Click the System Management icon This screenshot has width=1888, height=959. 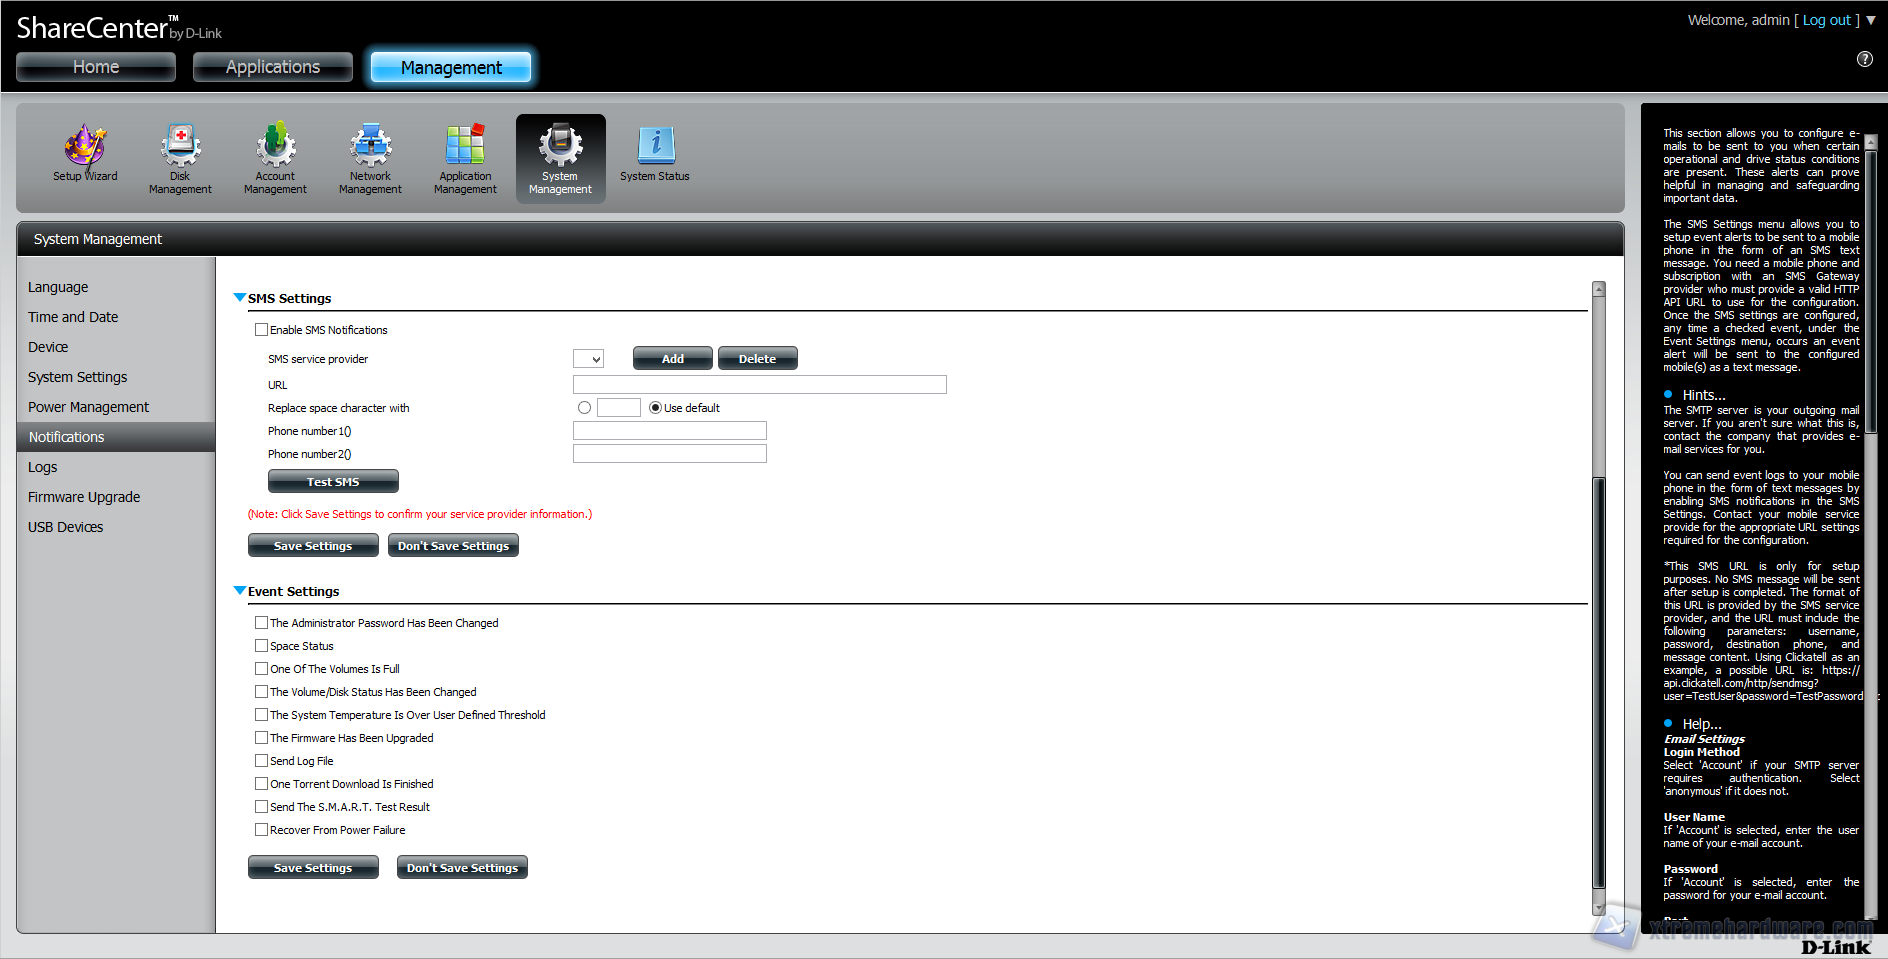pos(560,146)
